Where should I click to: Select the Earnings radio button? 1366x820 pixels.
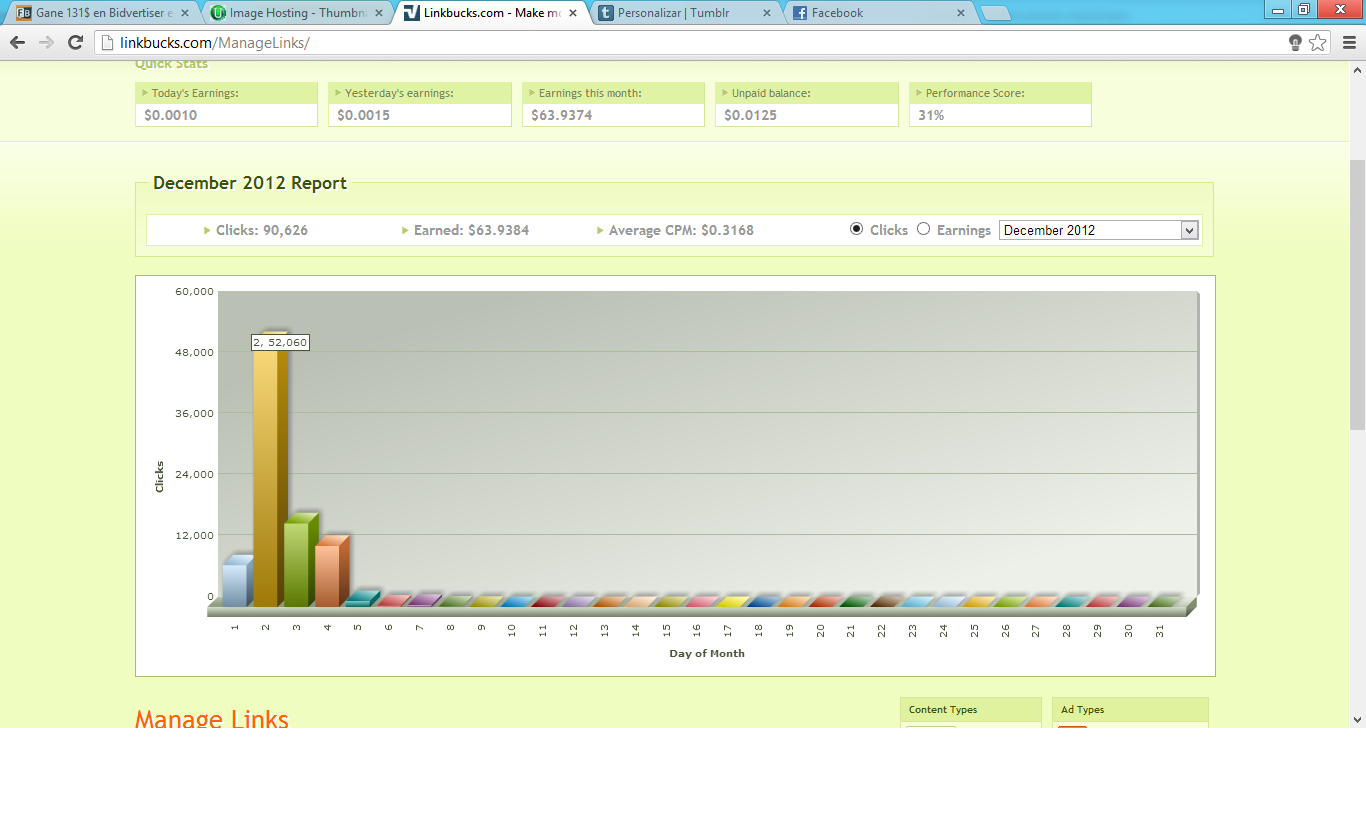pyautogui.click(x=923, y=229)
